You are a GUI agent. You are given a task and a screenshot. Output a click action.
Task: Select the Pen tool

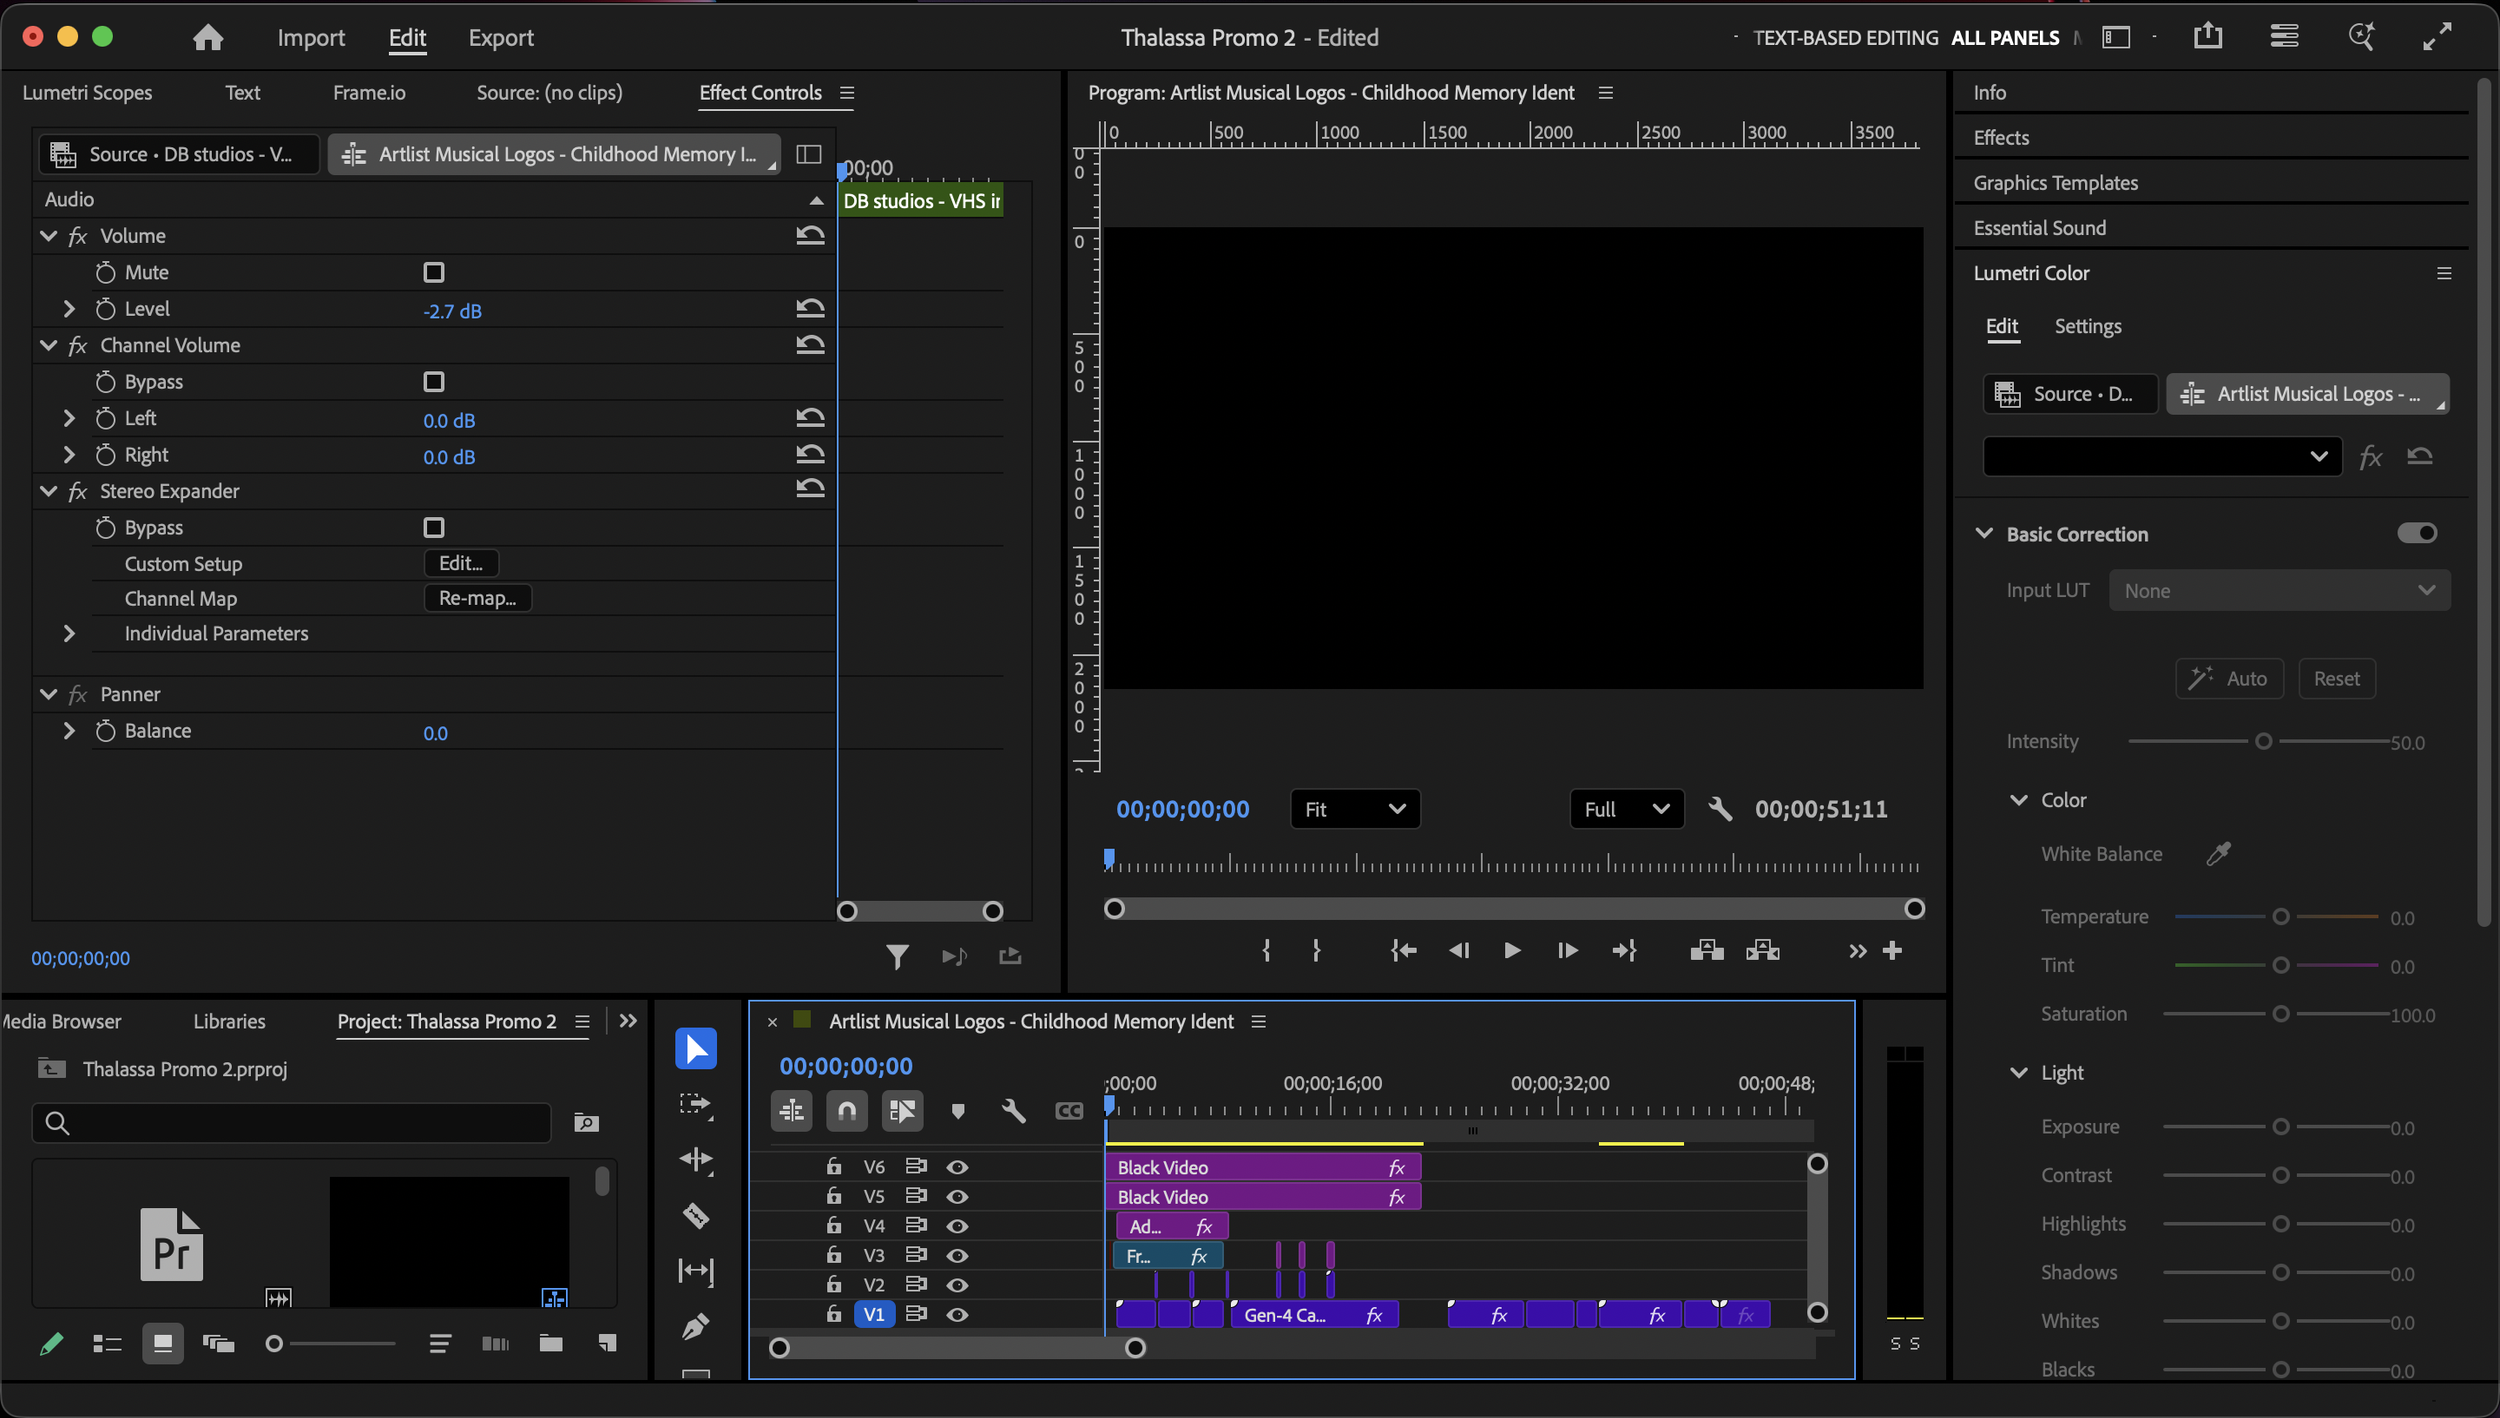pyautogui.click(x=696, y=1327)
